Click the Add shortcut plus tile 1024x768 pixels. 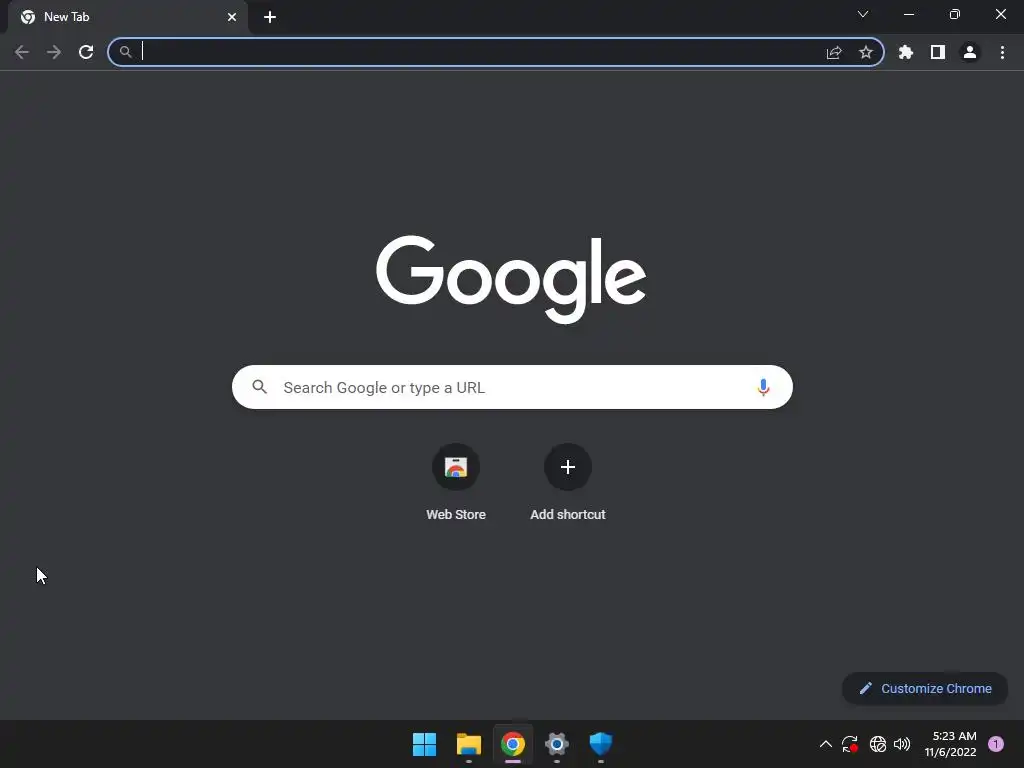tap(568, 467)
